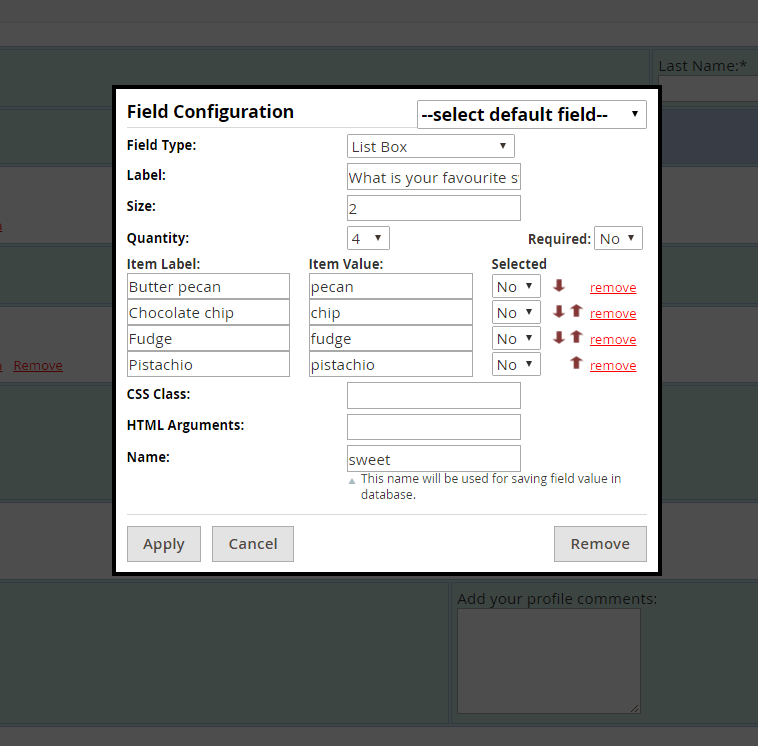This screenshot has width=758, height=746.
Task: Click the Apply button
Action: (x=164, y=544)
